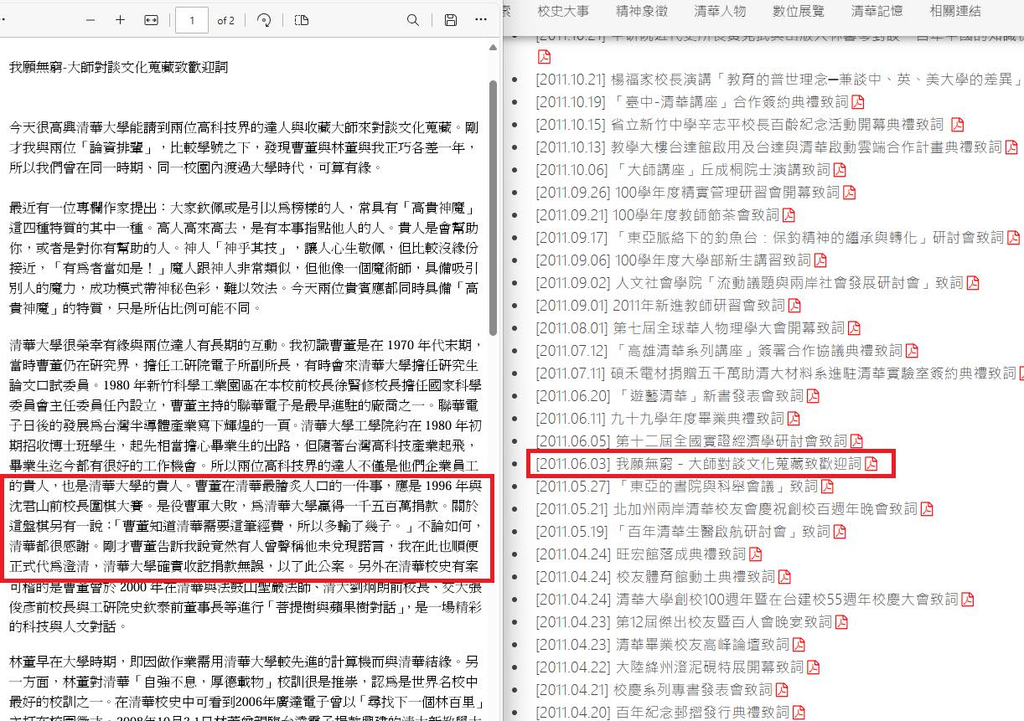Click the zoom out minus button
The image size is (1024, 721).
pos(91,20)
